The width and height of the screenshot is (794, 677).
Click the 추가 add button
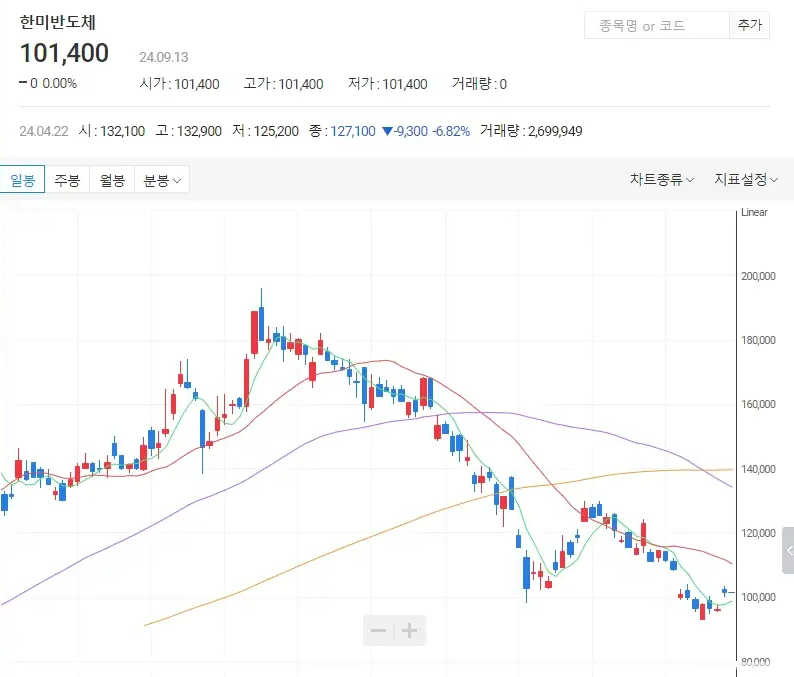coord(749,25)
